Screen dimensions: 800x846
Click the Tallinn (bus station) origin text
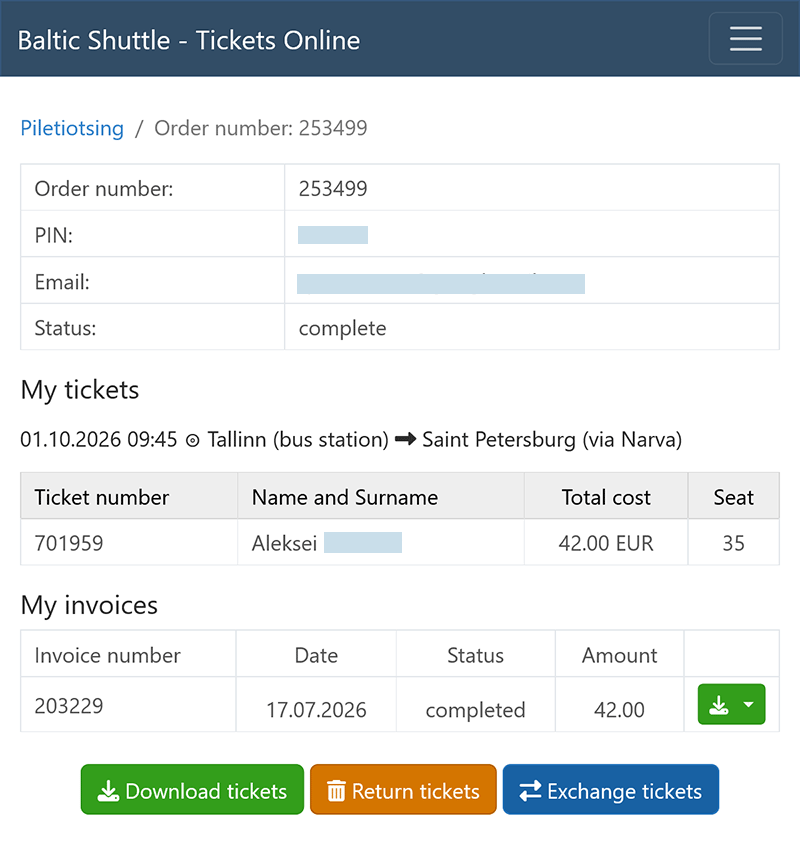tap(298, 440)
